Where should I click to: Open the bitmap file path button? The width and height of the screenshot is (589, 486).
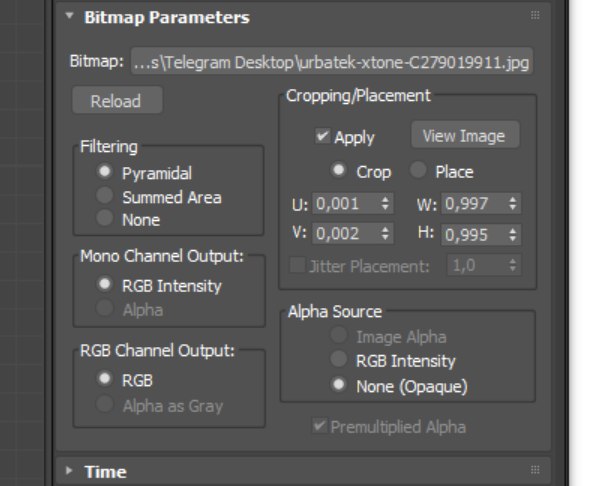coord(332,62)
